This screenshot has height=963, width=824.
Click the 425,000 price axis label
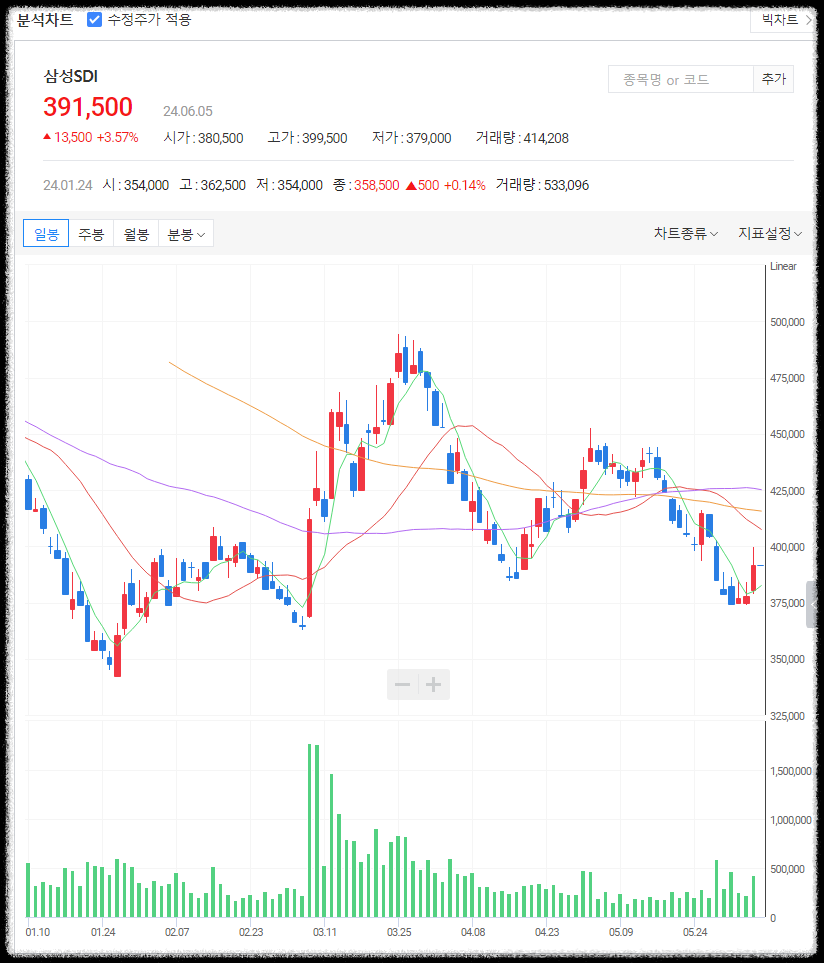point(787,491)
